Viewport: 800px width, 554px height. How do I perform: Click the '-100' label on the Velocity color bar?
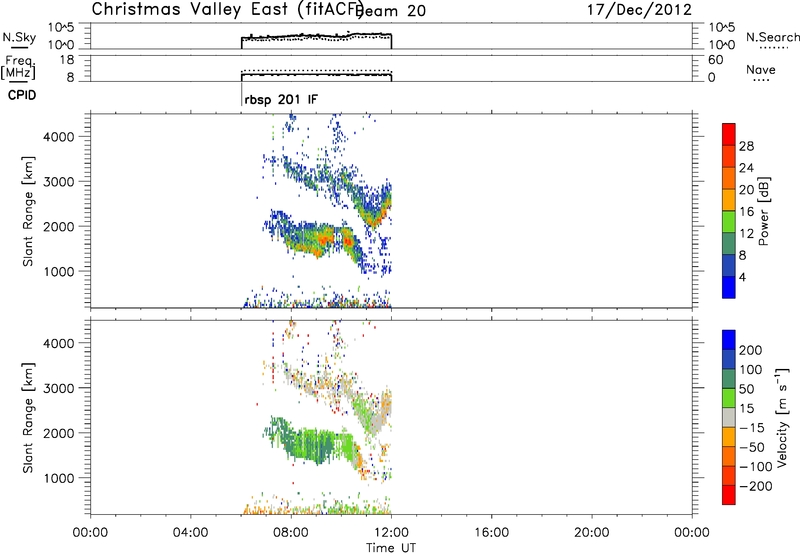755,466
